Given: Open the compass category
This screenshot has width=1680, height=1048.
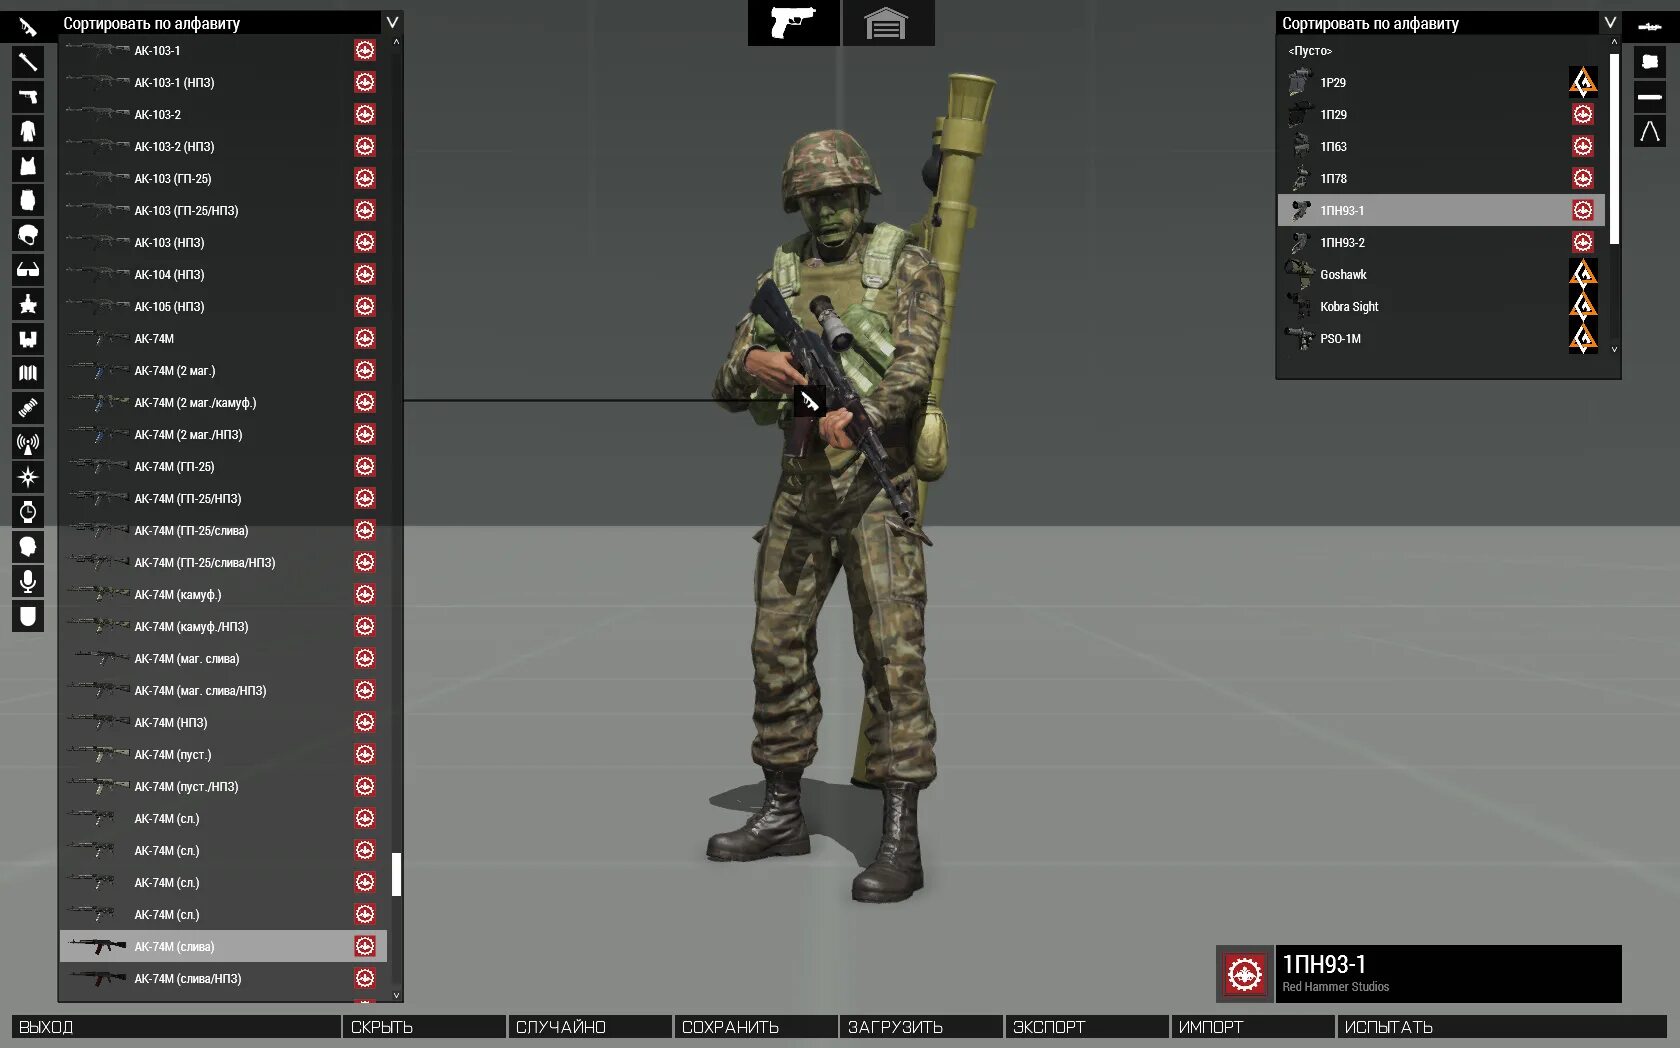Looking at the screenshot, I should tap(28, 477).
